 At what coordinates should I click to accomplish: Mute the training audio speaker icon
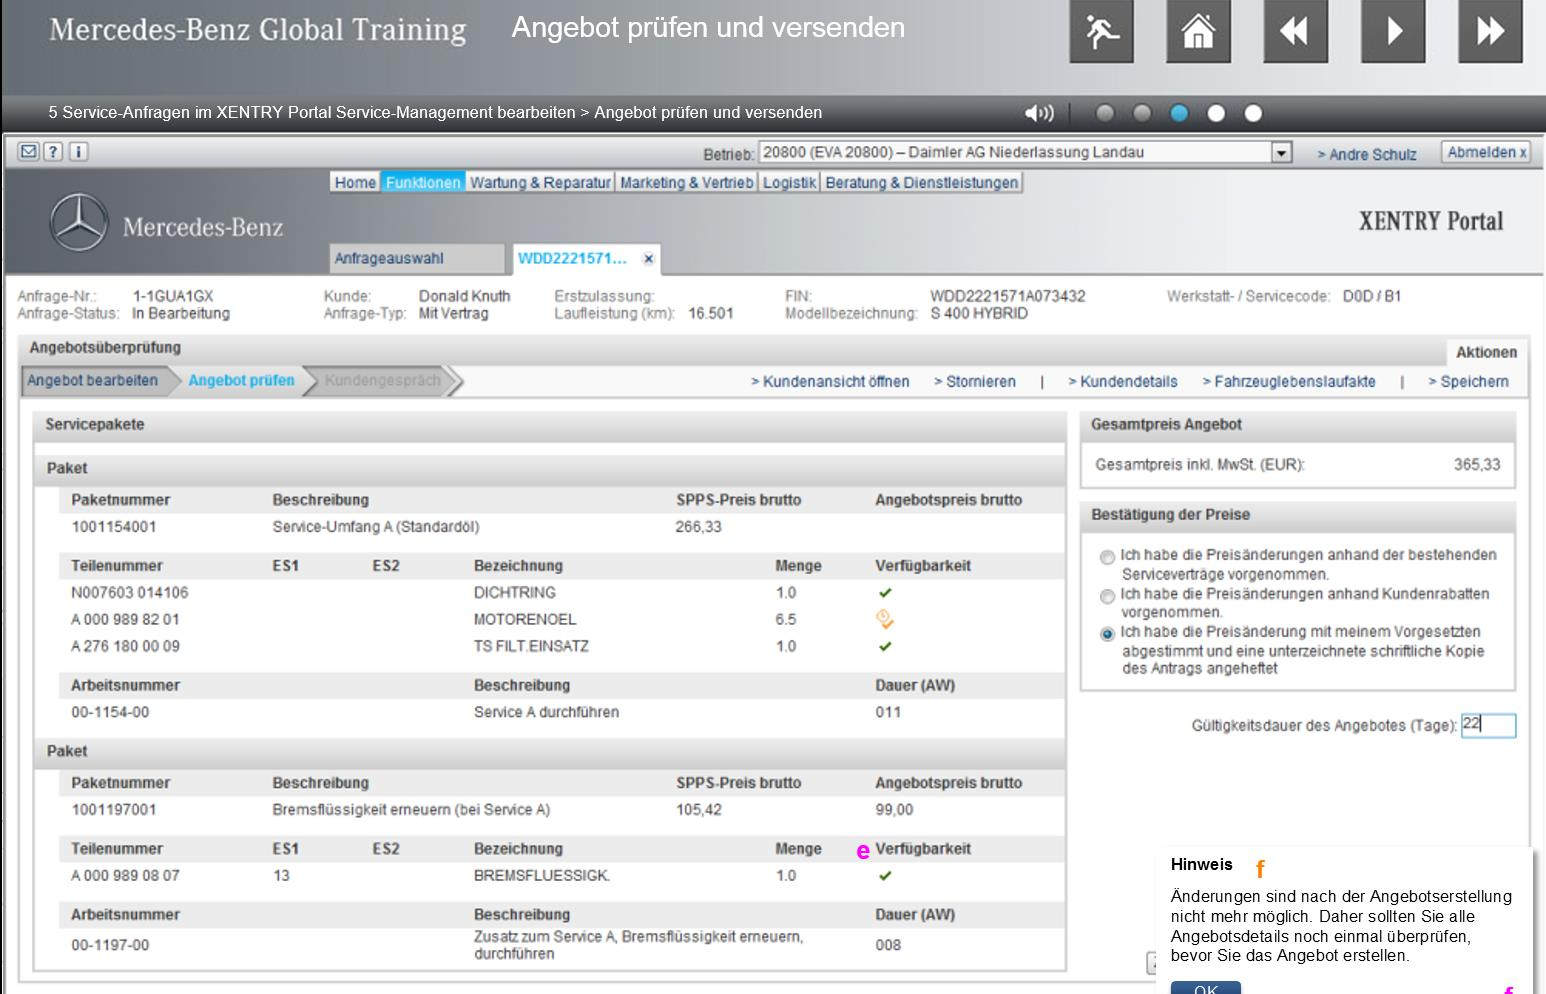click(1040, 113)
